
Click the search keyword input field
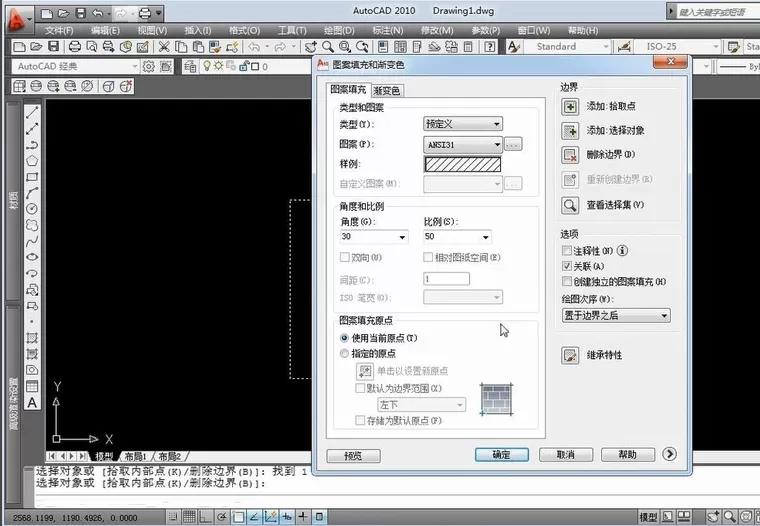[x=717, y=12]
